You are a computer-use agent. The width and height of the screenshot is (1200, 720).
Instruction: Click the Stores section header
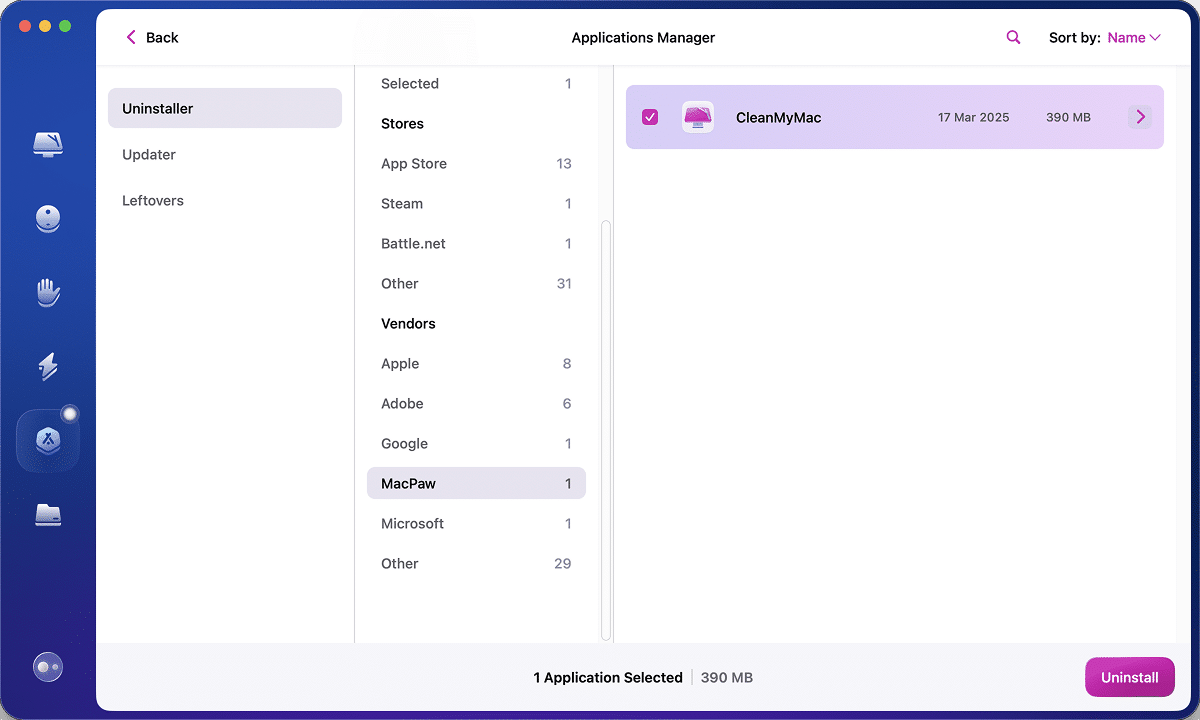402,124
